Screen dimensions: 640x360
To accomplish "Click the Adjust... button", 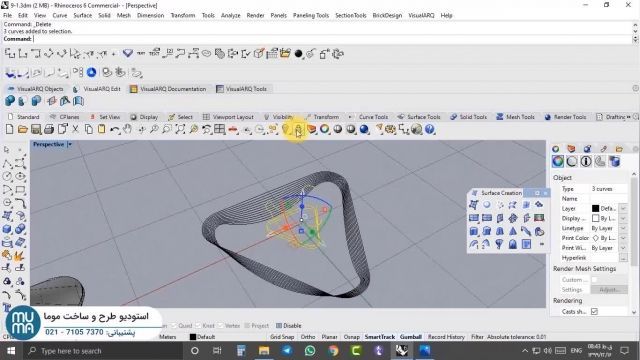I will point(609,290).
